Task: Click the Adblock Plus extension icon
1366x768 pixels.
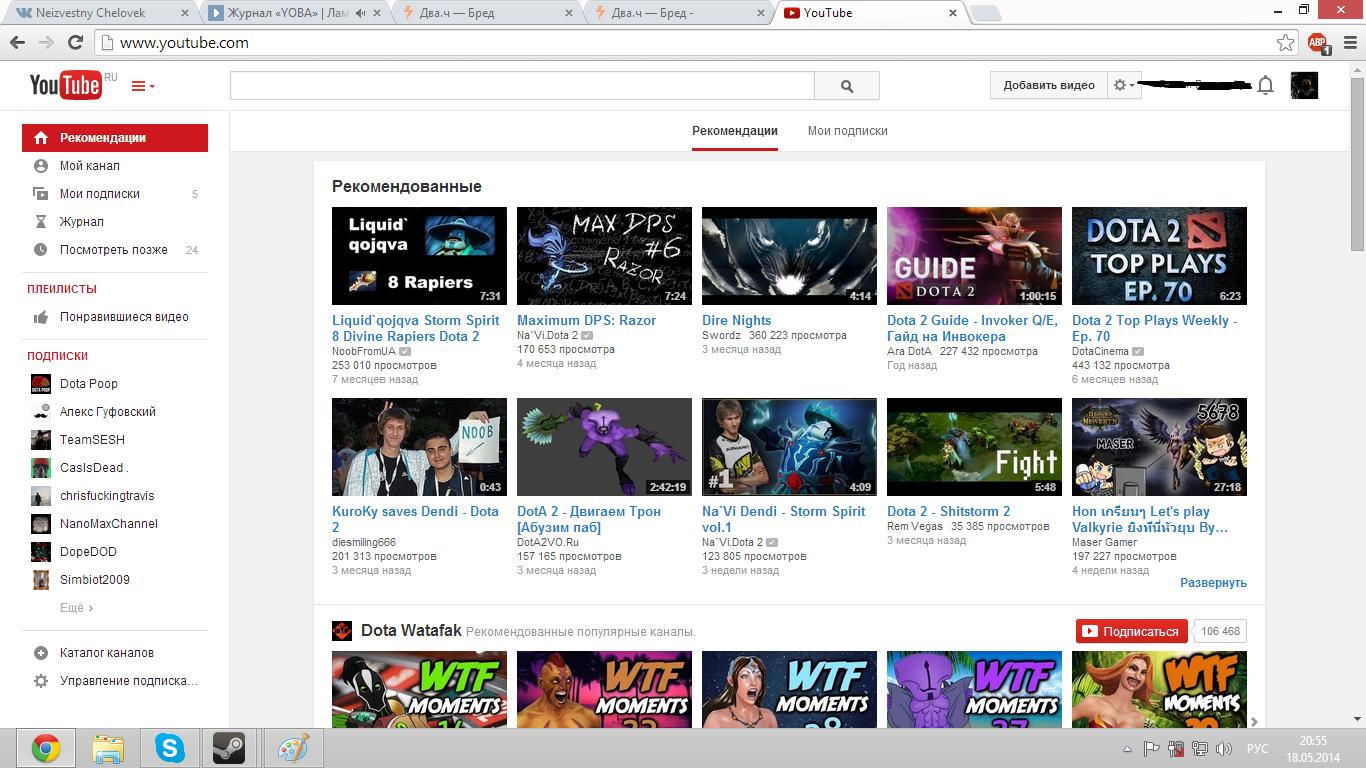Action: [1317, 43]
